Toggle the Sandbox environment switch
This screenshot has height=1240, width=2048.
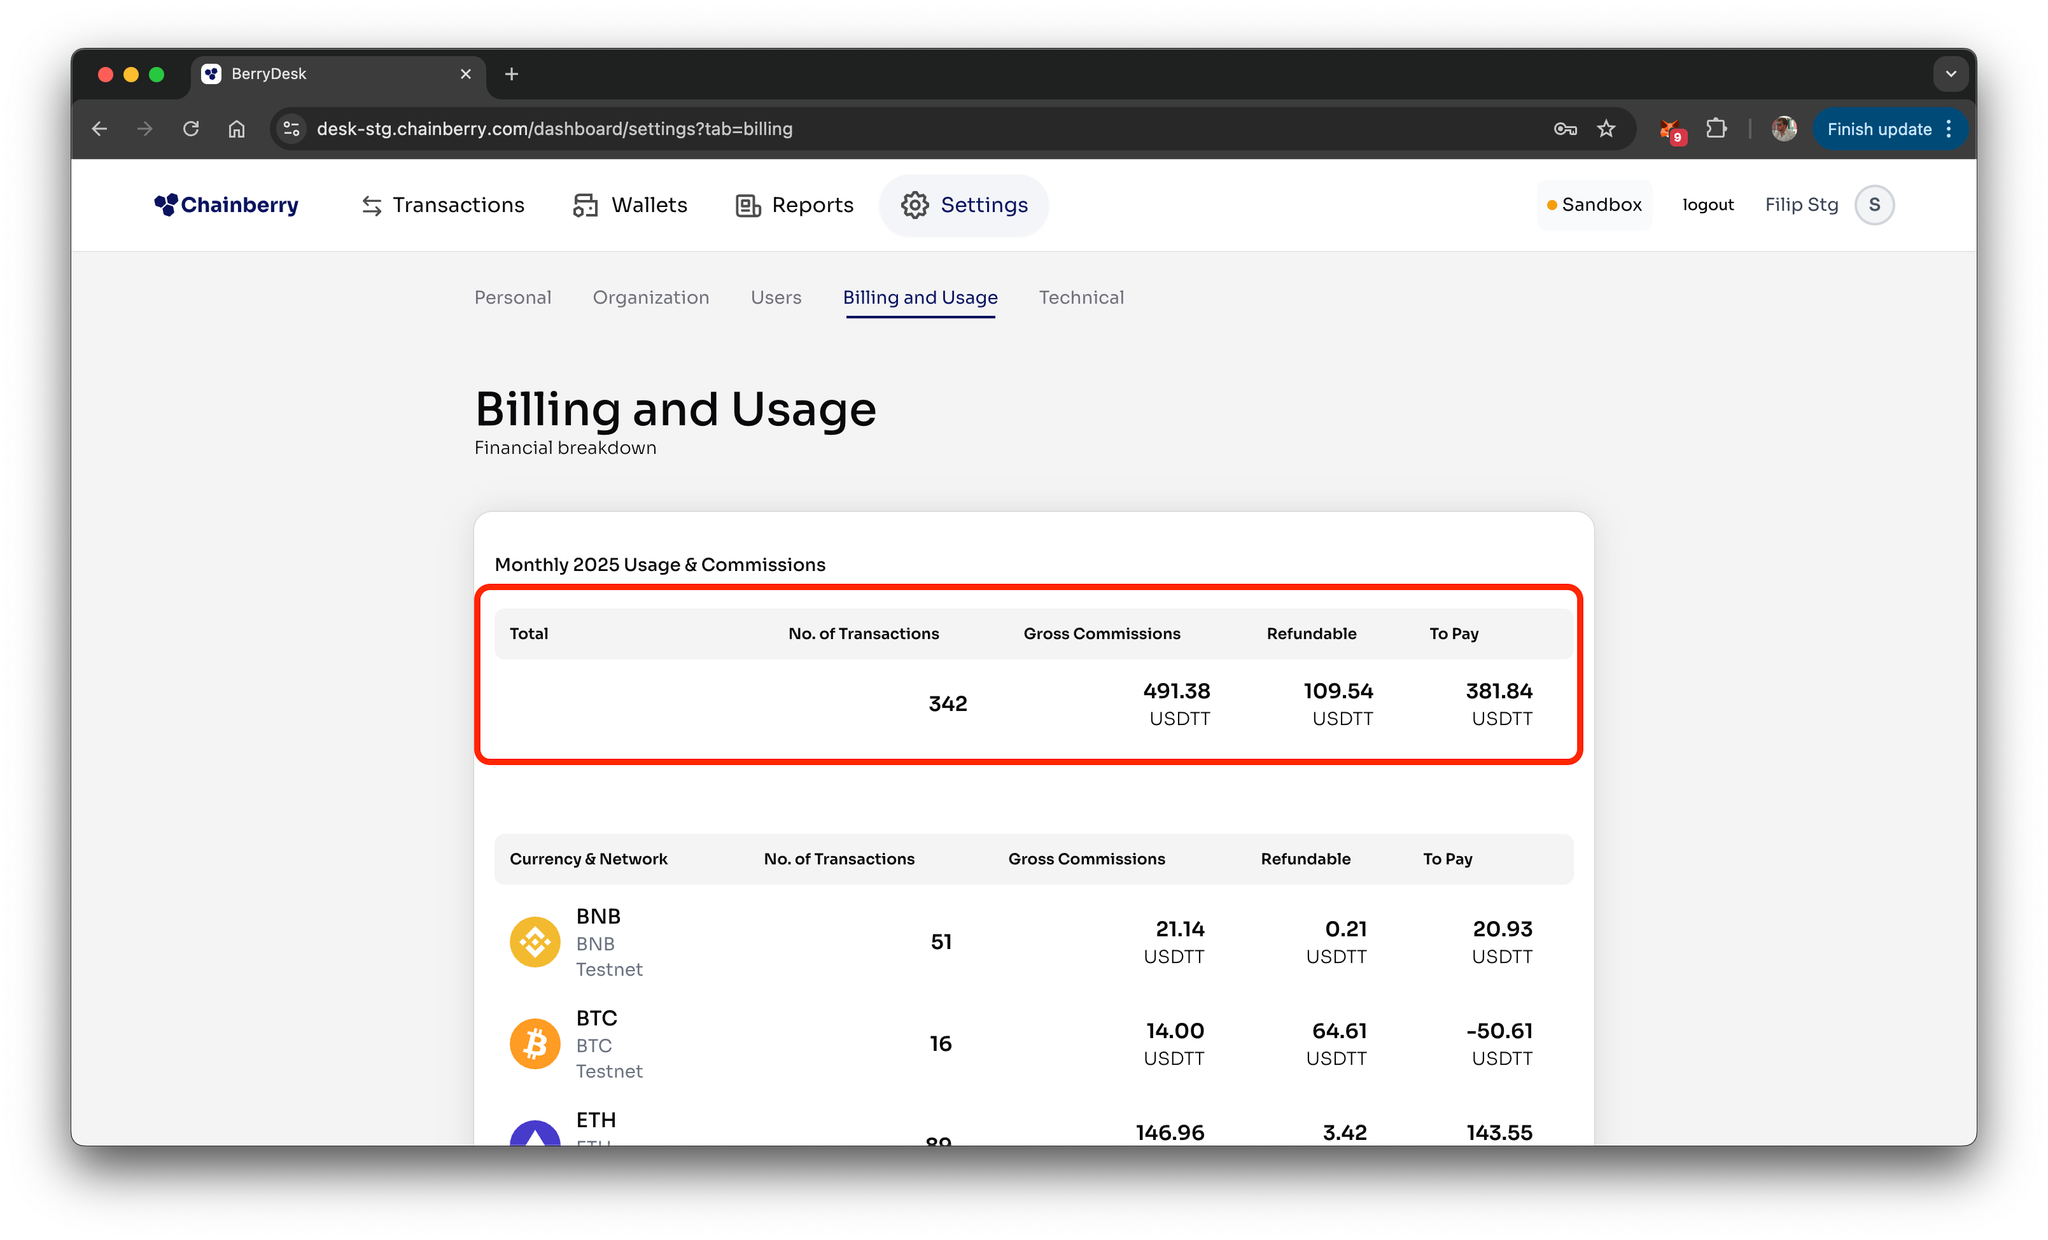(1594, 205)
